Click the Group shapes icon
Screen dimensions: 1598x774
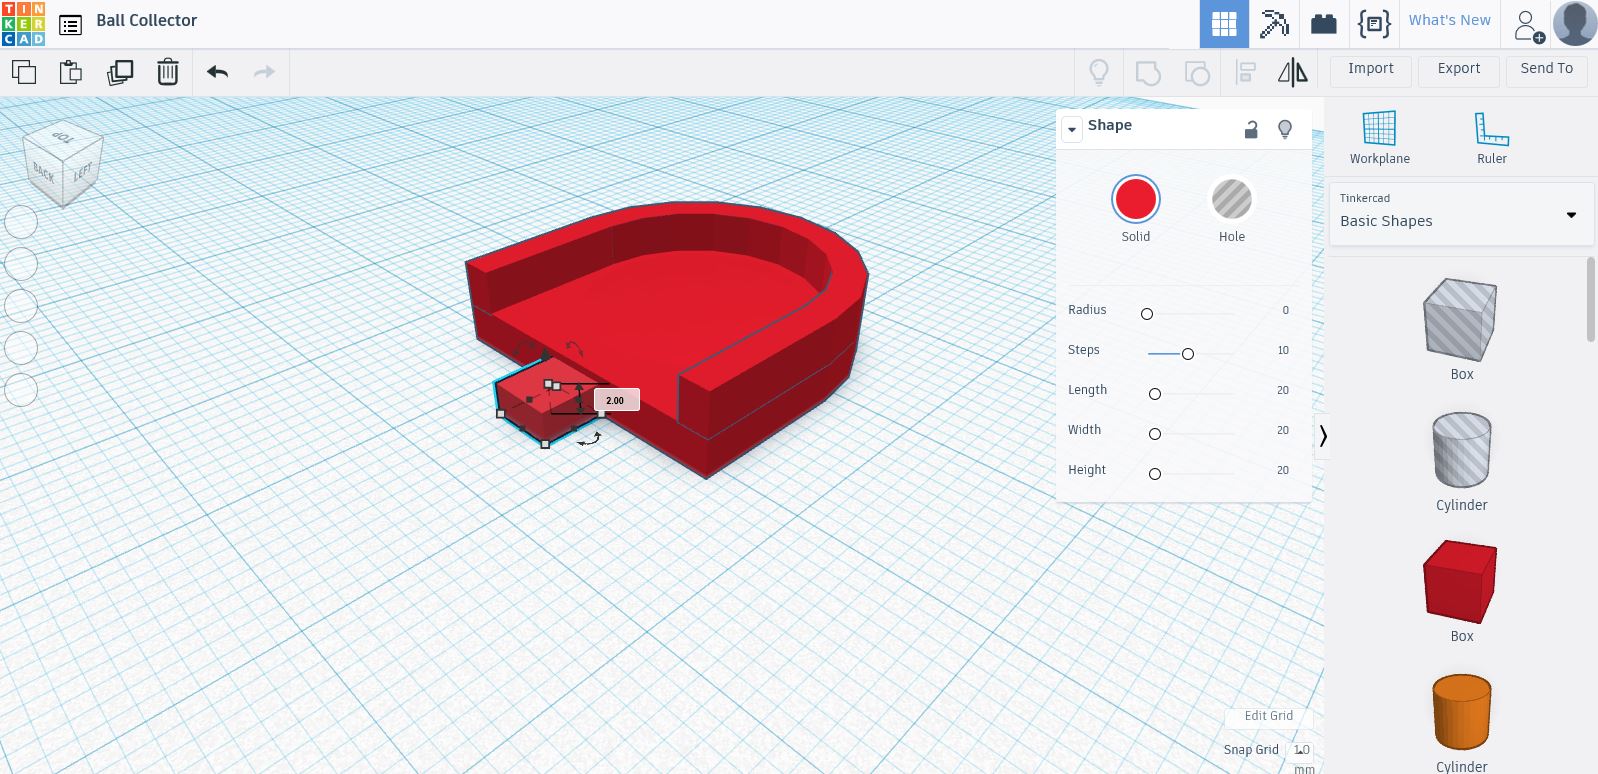(1148, 72)
